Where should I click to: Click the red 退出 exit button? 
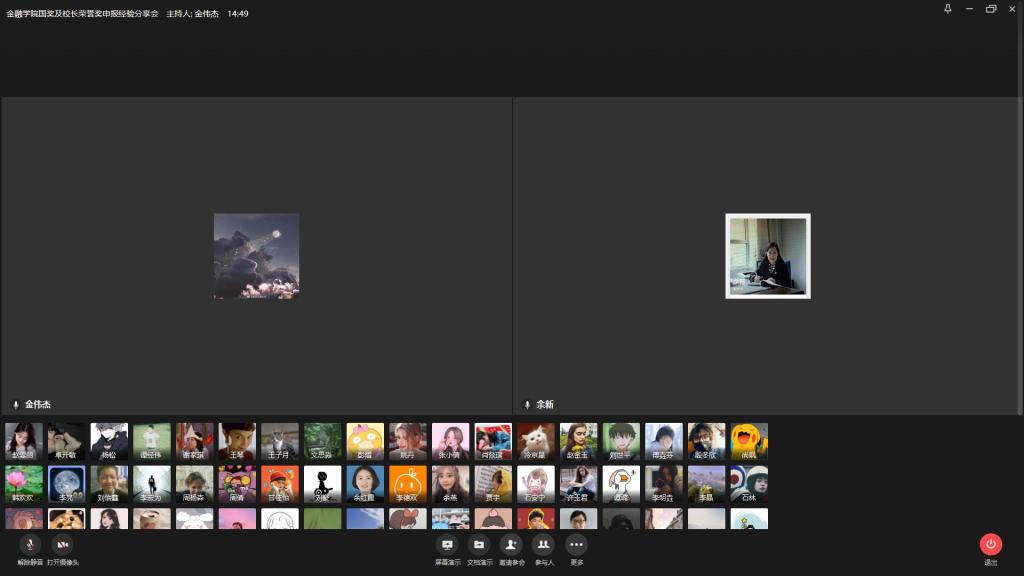[990, 545]
